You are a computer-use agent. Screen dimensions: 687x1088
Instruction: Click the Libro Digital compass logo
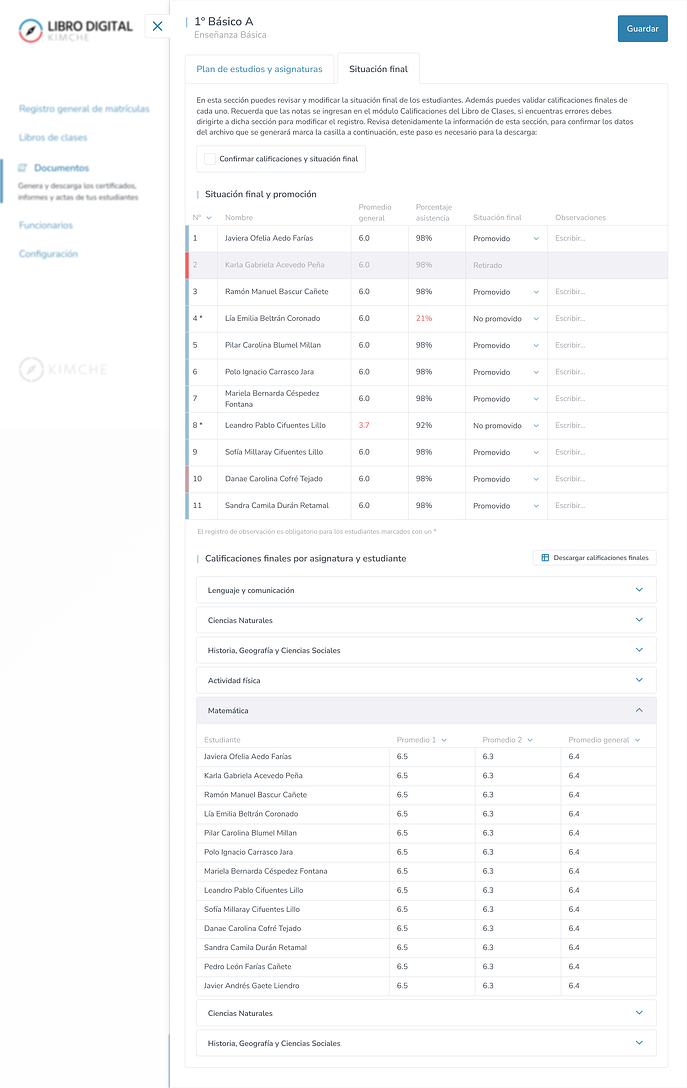(31, 30)
